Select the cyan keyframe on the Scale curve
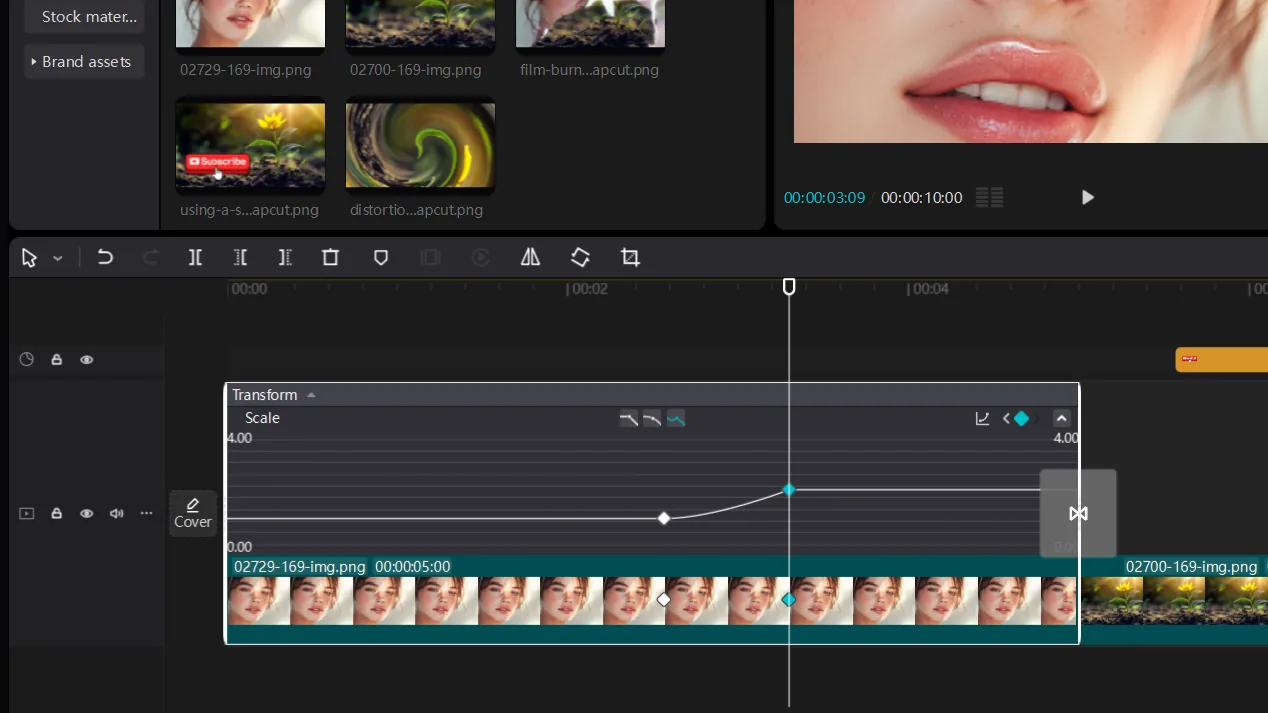1268x713 pixels. (789, 489)
